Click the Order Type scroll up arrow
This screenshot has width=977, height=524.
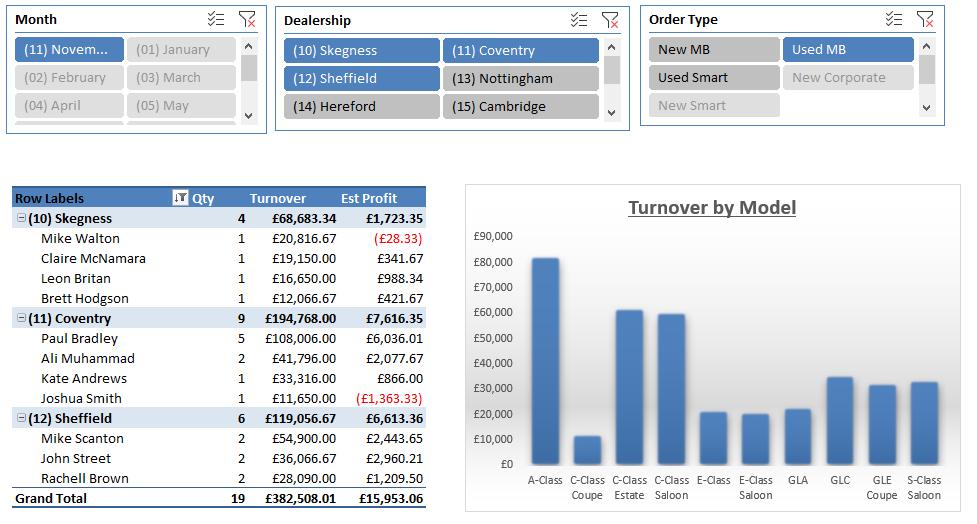click(x=927, y=47)
